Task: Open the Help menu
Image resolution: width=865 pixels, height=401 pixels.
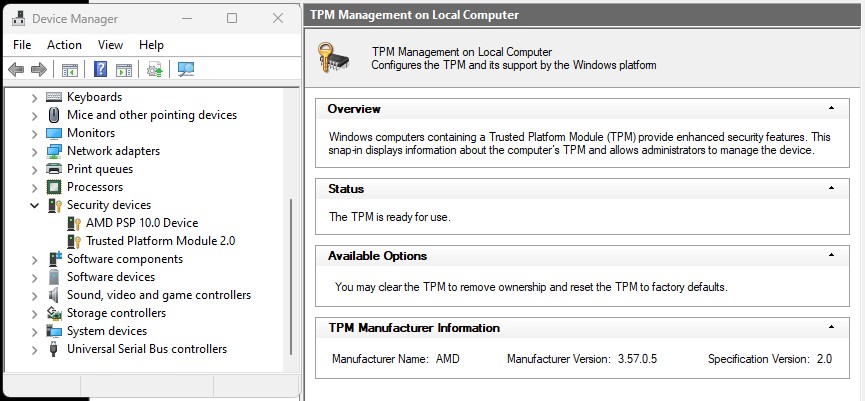Action: pyautogui.click(x=151, y=45)
